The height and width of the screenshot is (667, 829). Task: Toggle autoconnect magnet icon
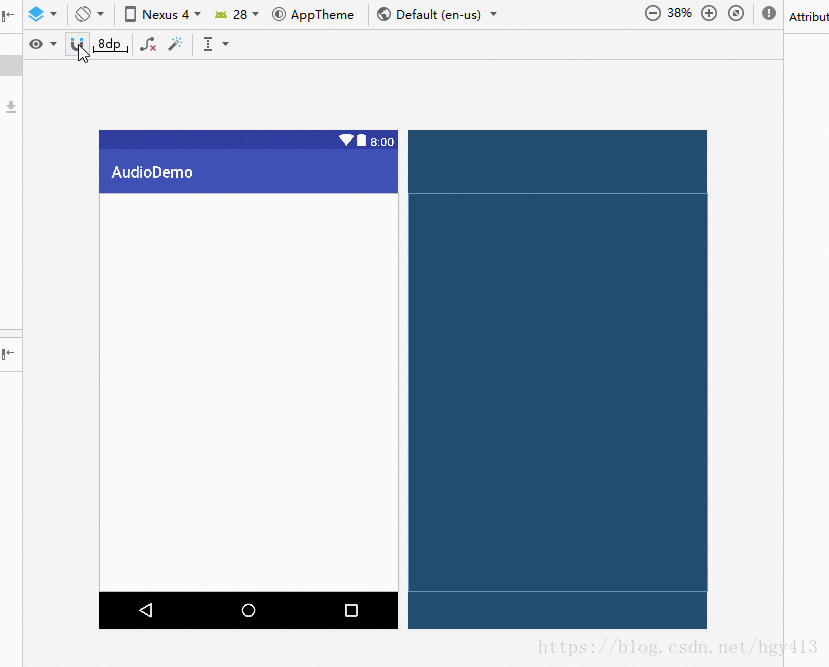[77, 44]
